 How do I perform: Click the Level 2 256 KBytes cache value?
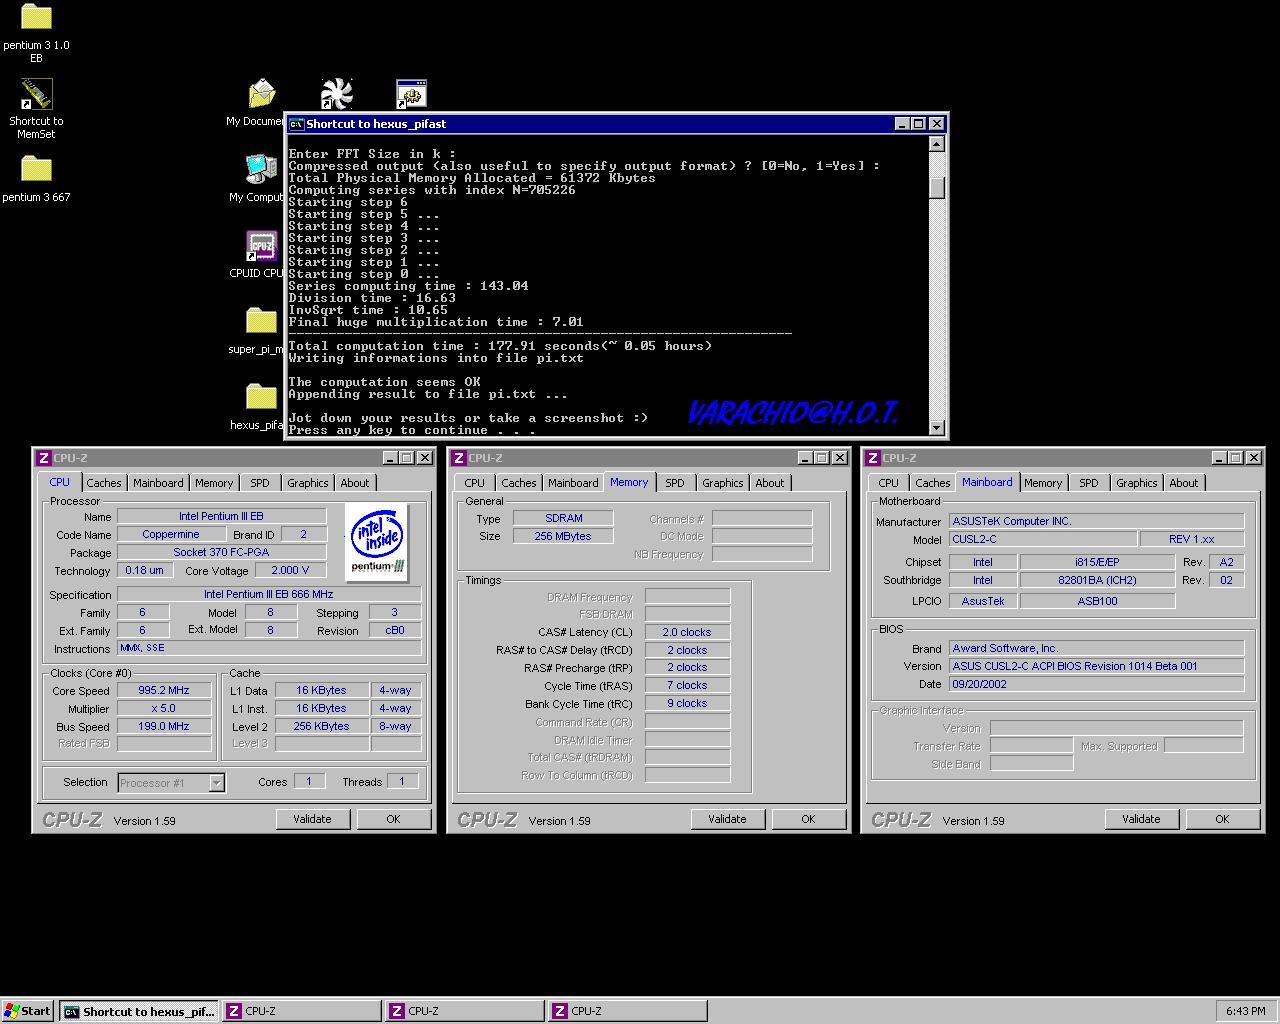pos(322,726)
